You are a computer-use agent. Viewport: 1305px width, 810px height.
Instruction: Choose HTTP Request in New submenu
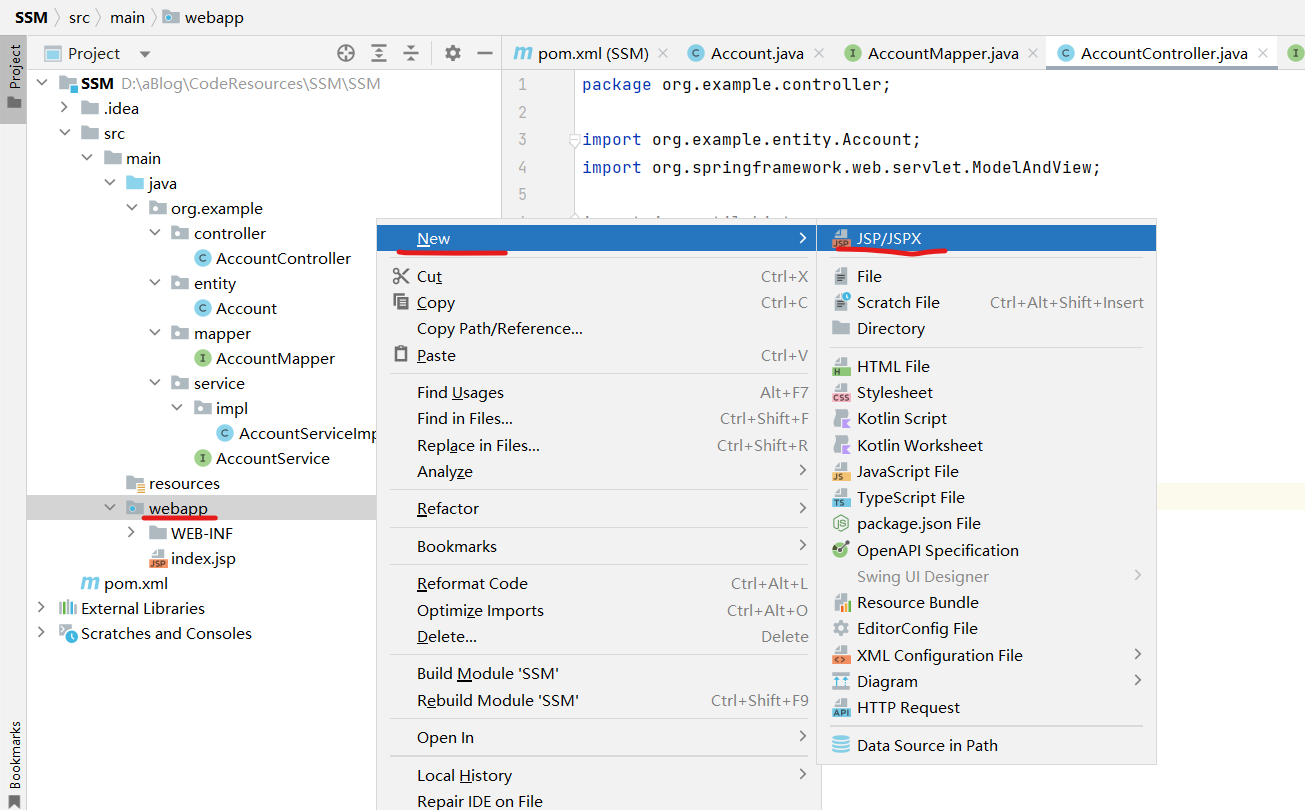pos(986,707)
